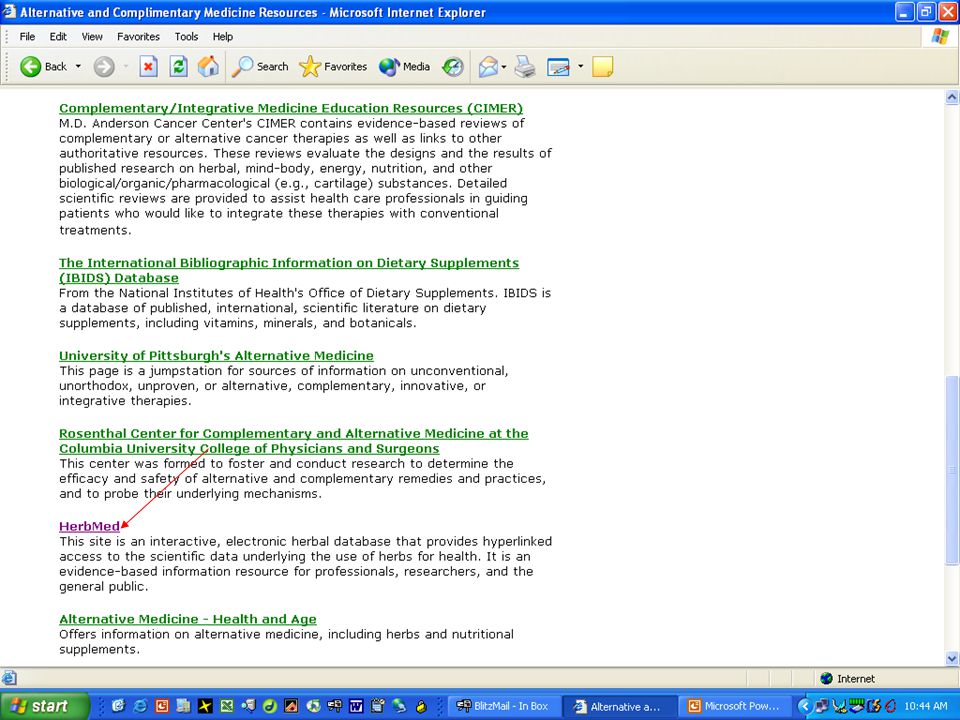The width and height of the screenshot is (960, 720).
Task: Expand the Back history dropdown arrow
Action: 78,66
